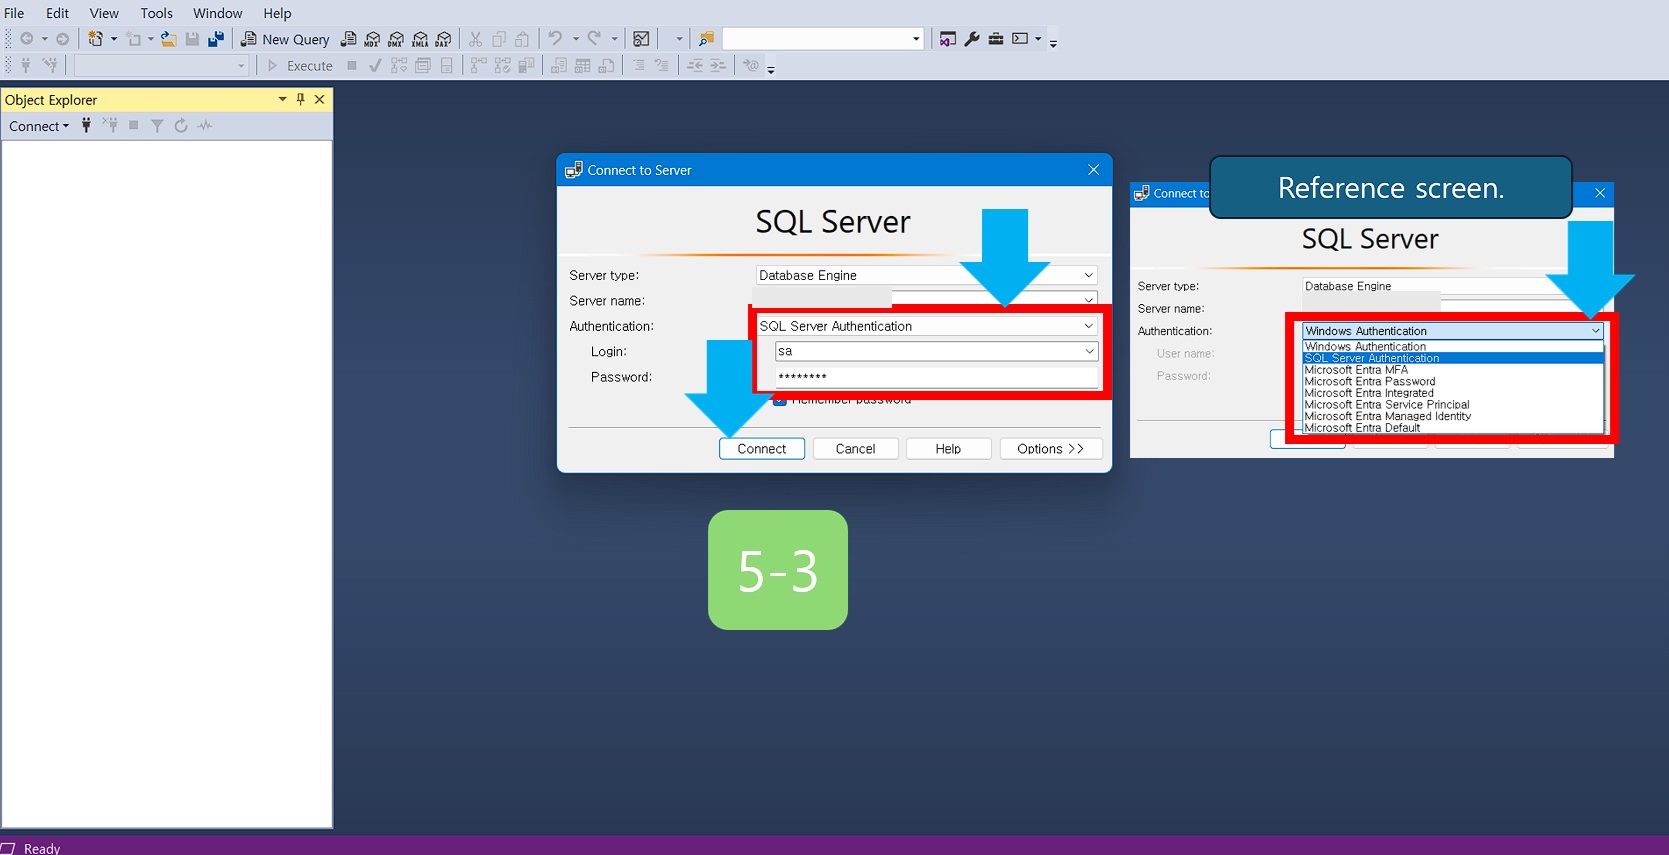Click the Refresh icon in Object Explorer
The image size is (1669, 855).
[x=181, y=125]
